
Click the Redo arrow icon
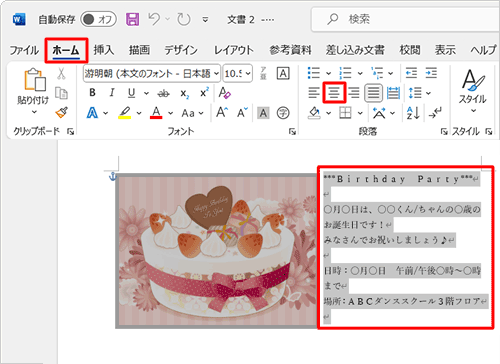[x=183, y=19]
